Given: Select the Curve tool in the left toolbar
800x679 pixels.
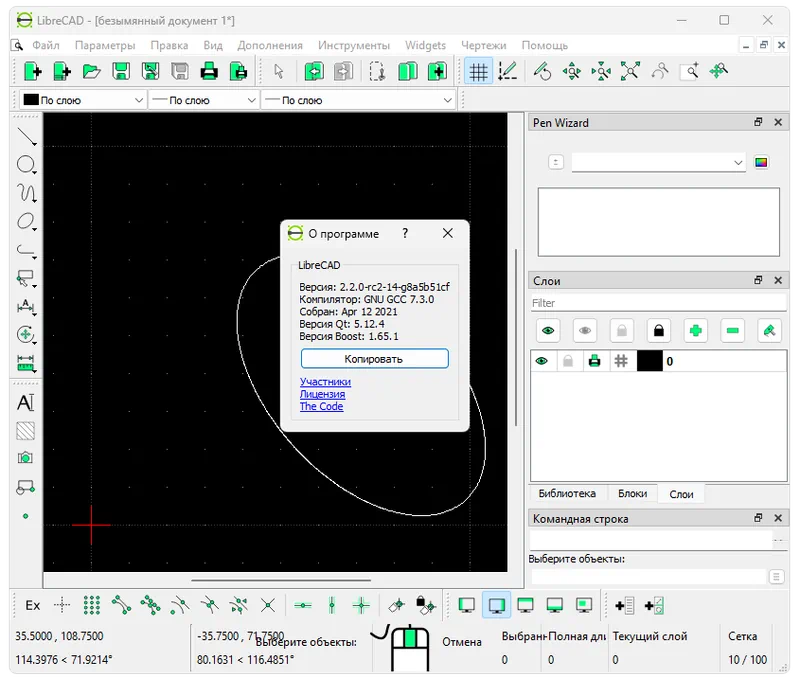Looking at the screenshot, I should (x=26, y=193).
